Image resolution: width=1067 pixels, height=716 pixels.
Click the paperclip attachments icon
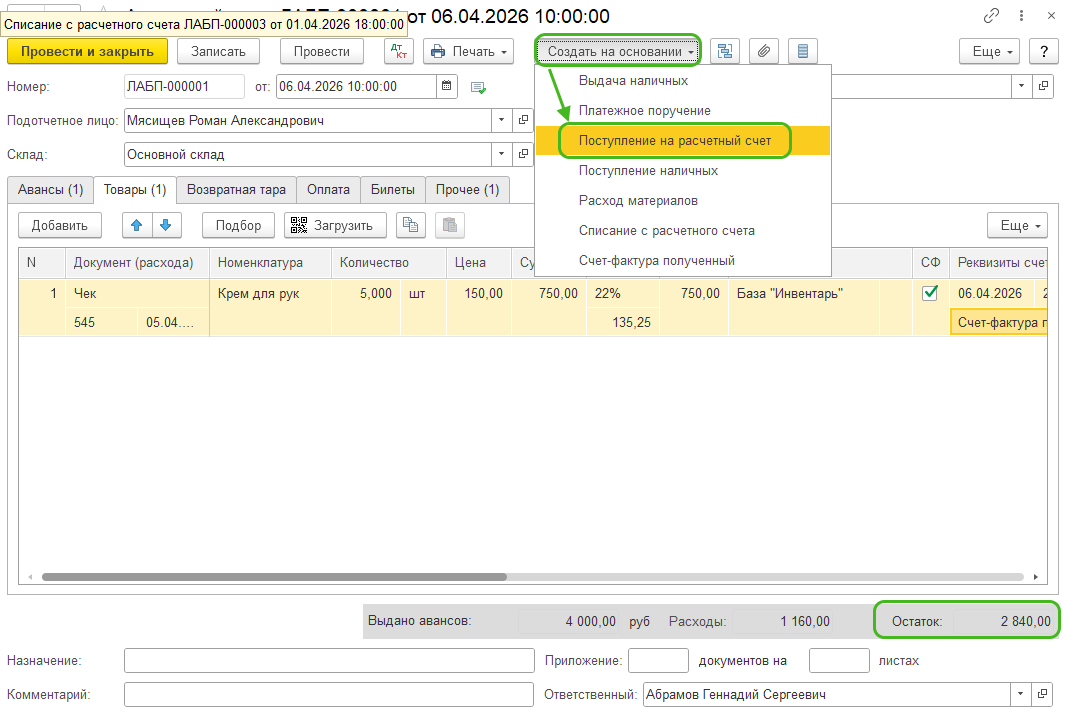point(764,51)
